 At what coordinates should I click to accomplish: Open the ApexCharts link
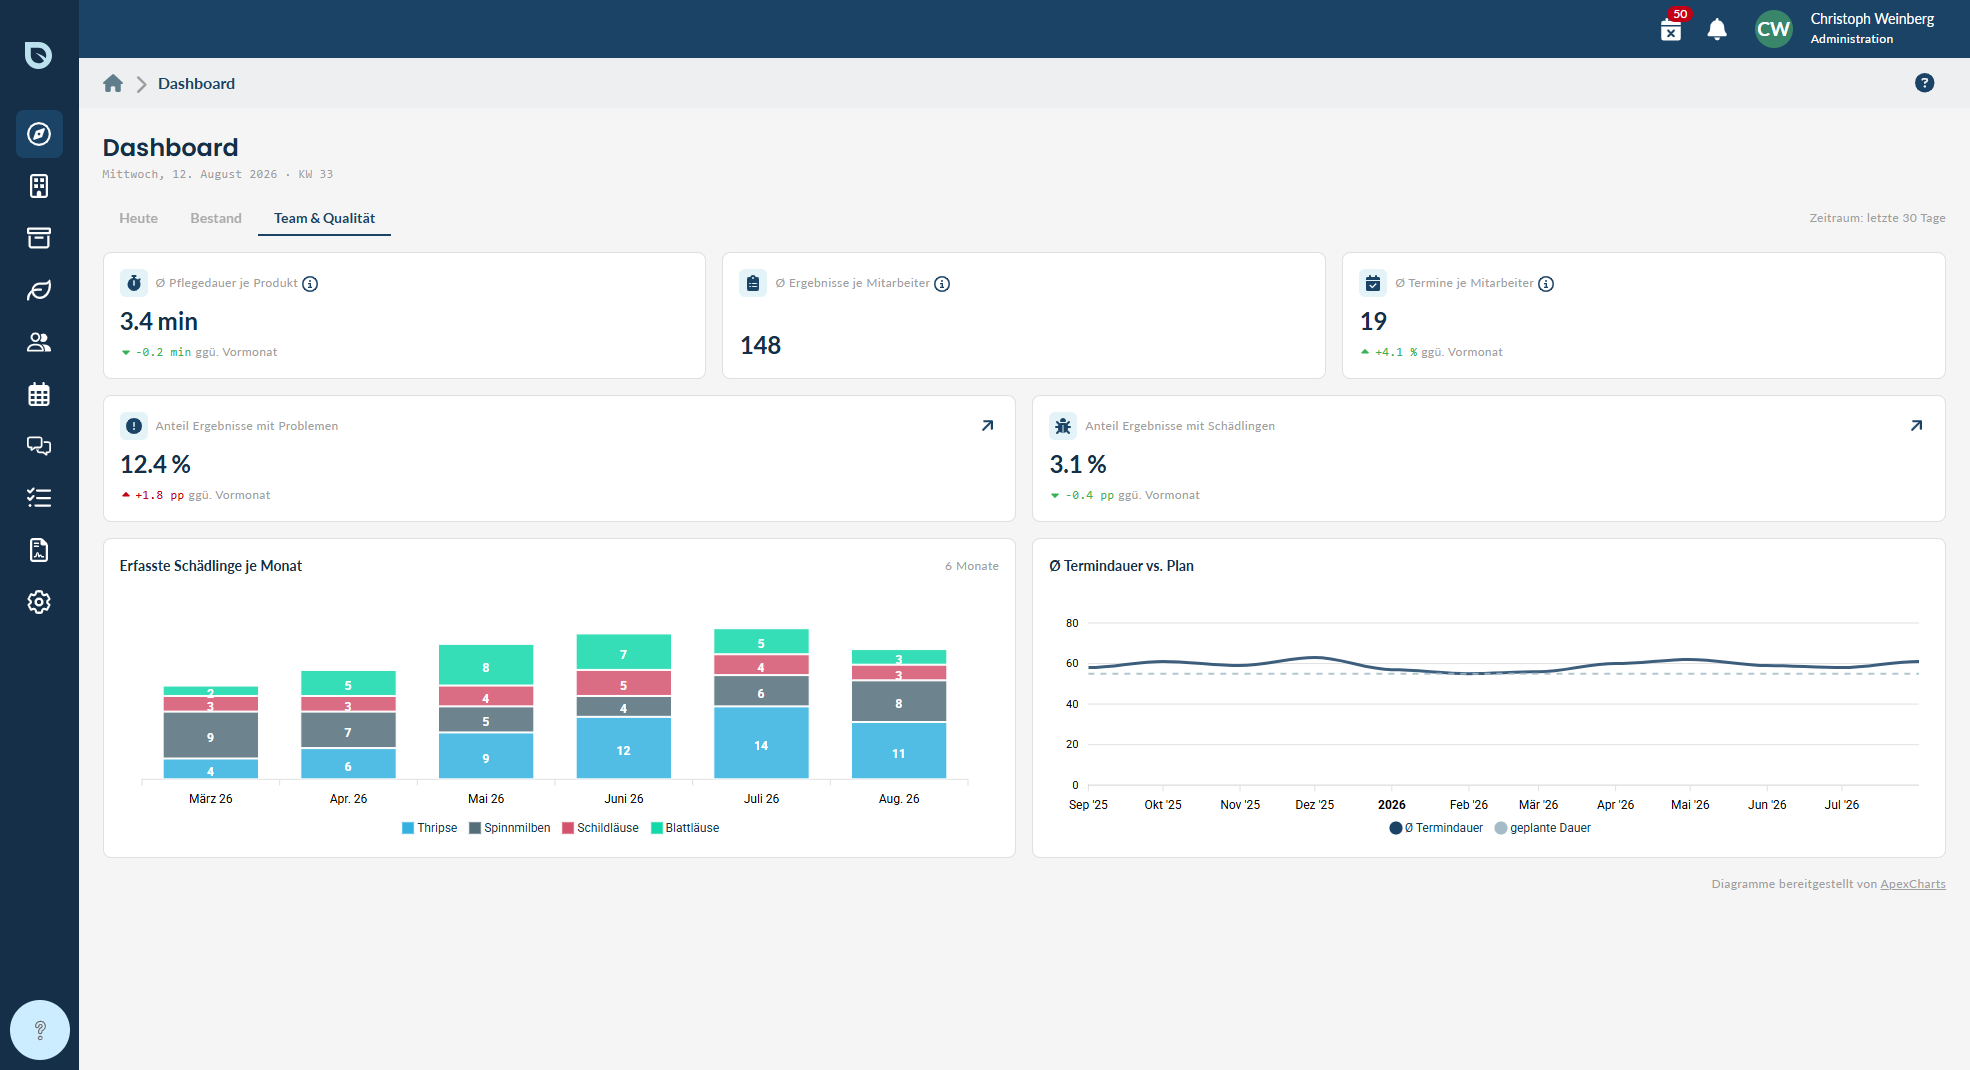(1912, 884)
